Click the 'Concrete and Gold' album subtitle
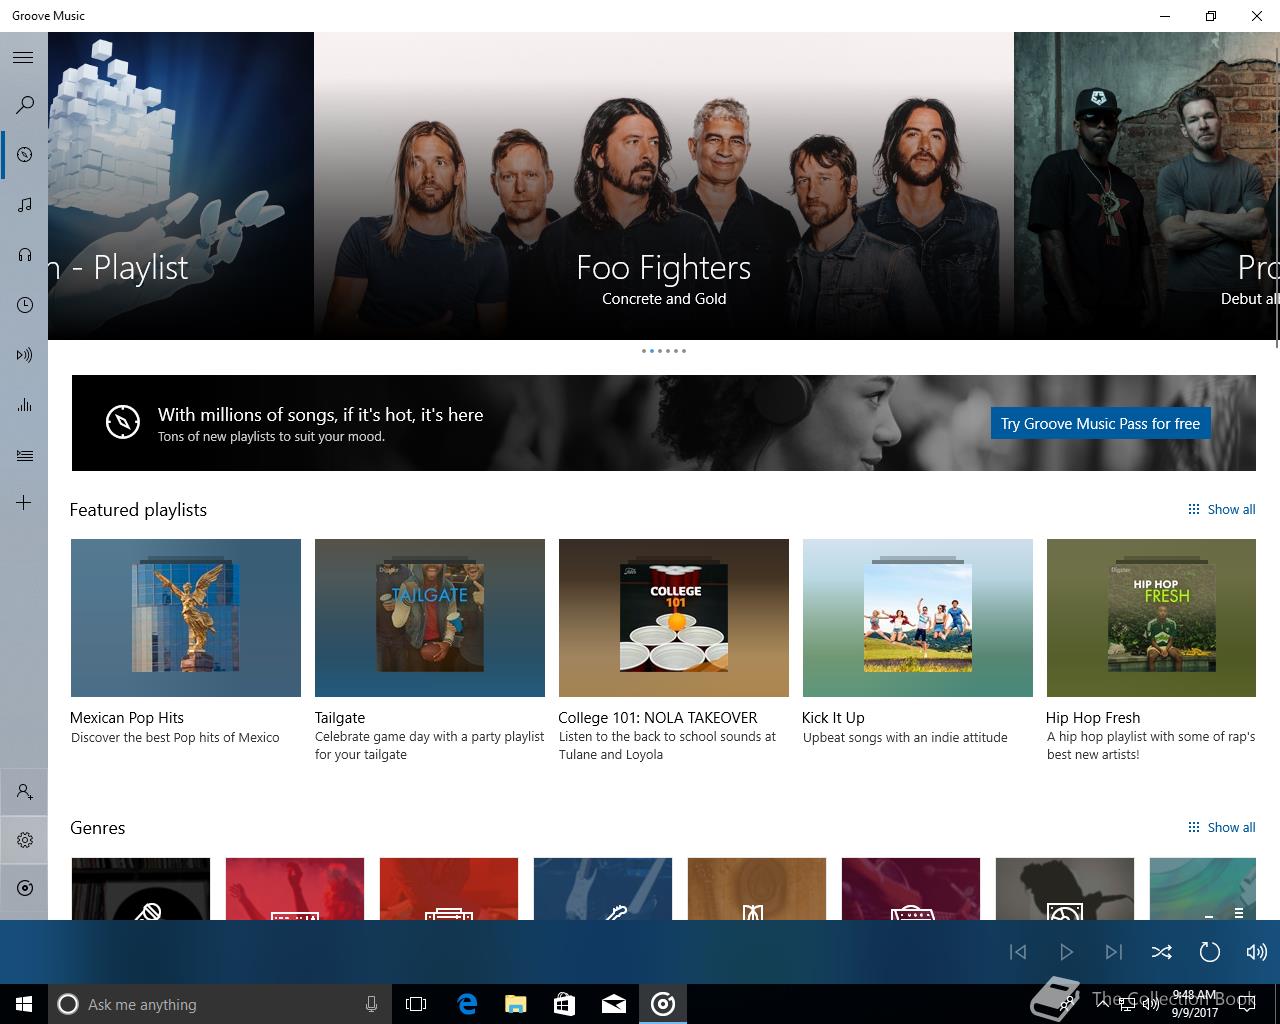 664,299
